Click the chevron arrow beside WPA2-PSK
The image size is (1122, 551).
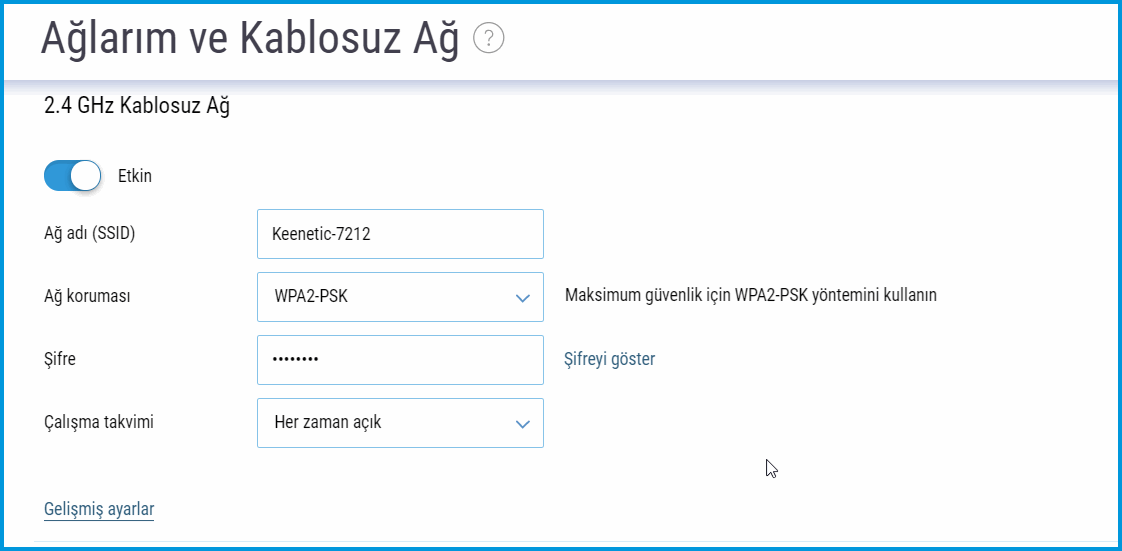point(522,298)
